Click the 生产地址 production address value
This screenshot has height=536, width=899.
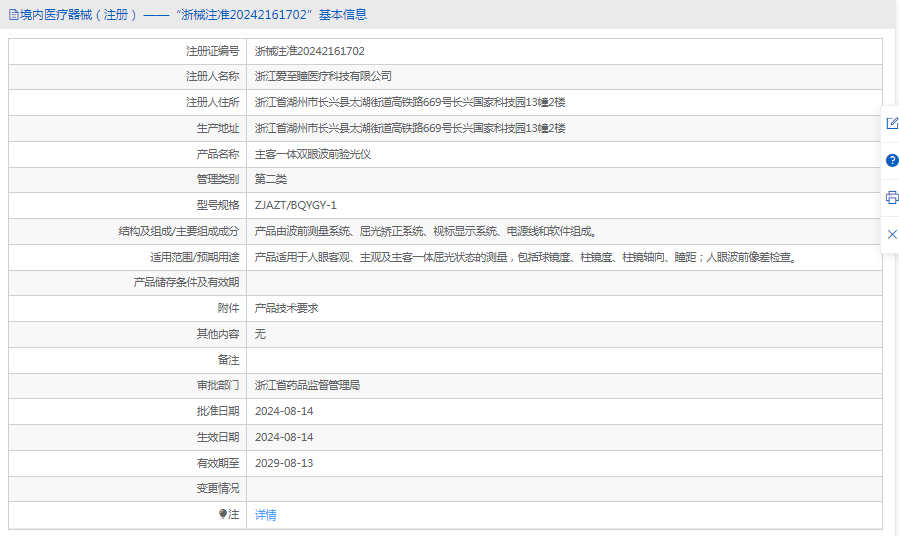pyautogui.click(x=410, y=128)
